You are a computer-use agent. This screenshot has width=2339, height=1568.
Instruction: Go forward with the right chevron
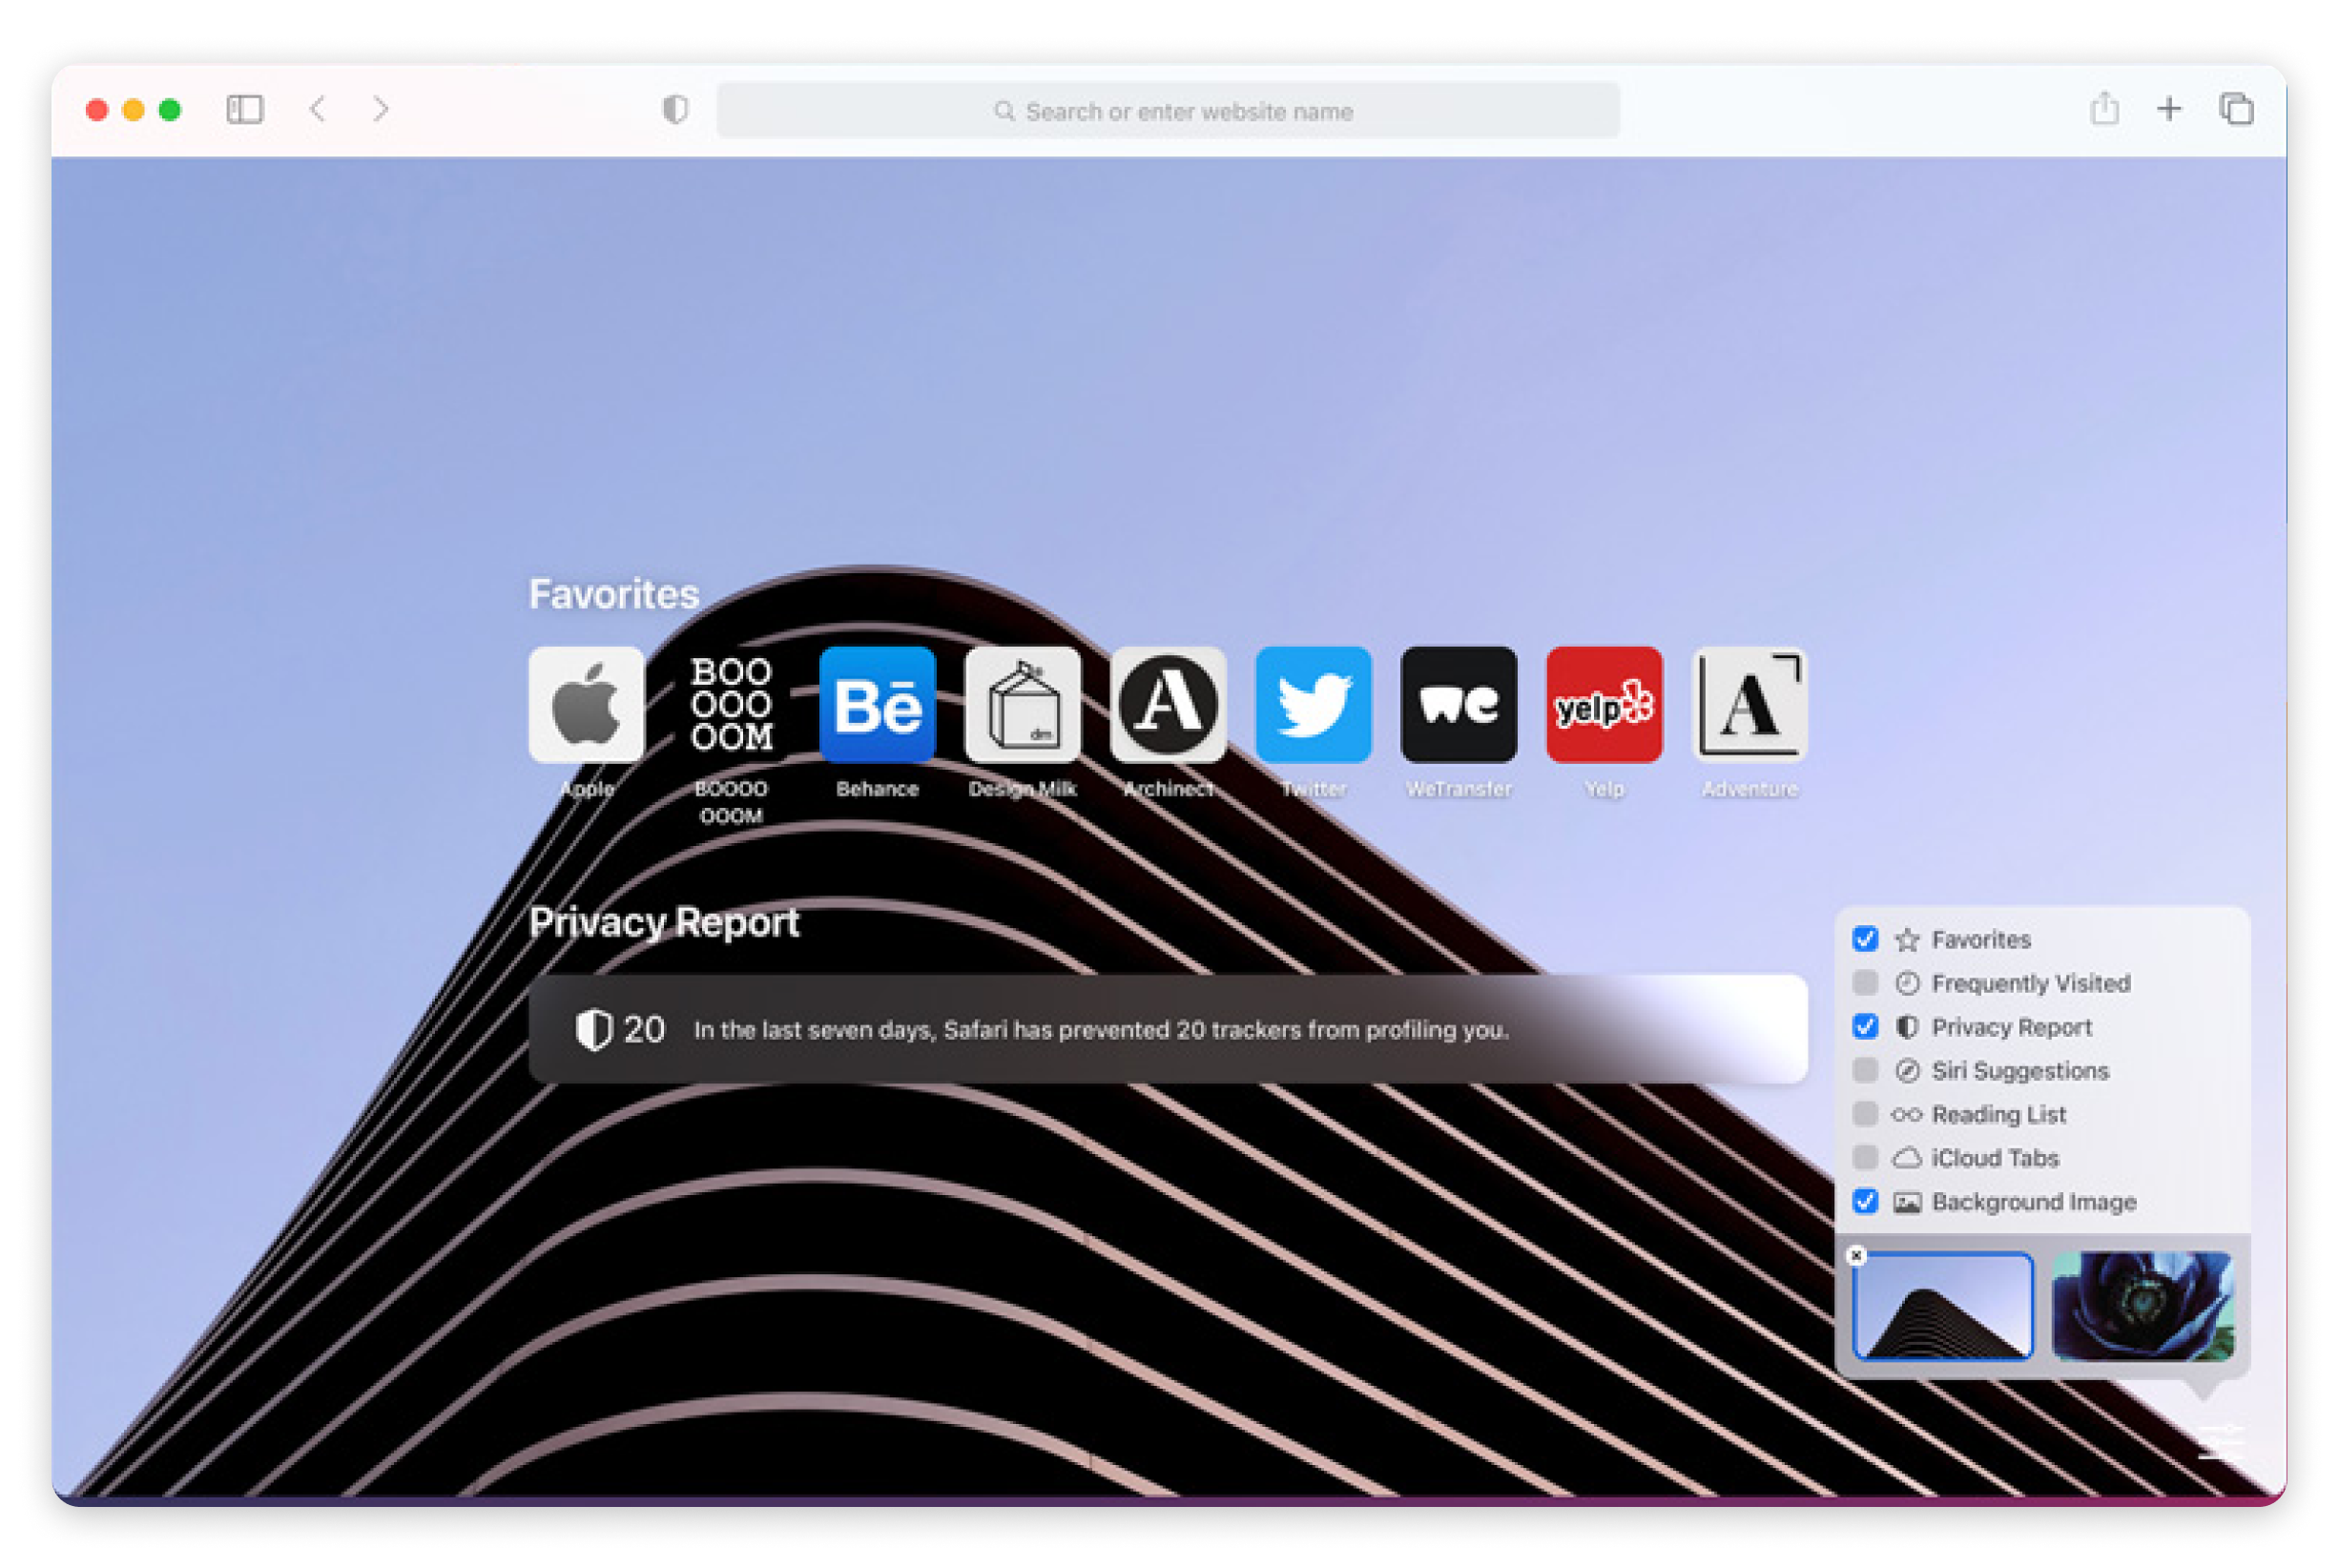point(381,109)
